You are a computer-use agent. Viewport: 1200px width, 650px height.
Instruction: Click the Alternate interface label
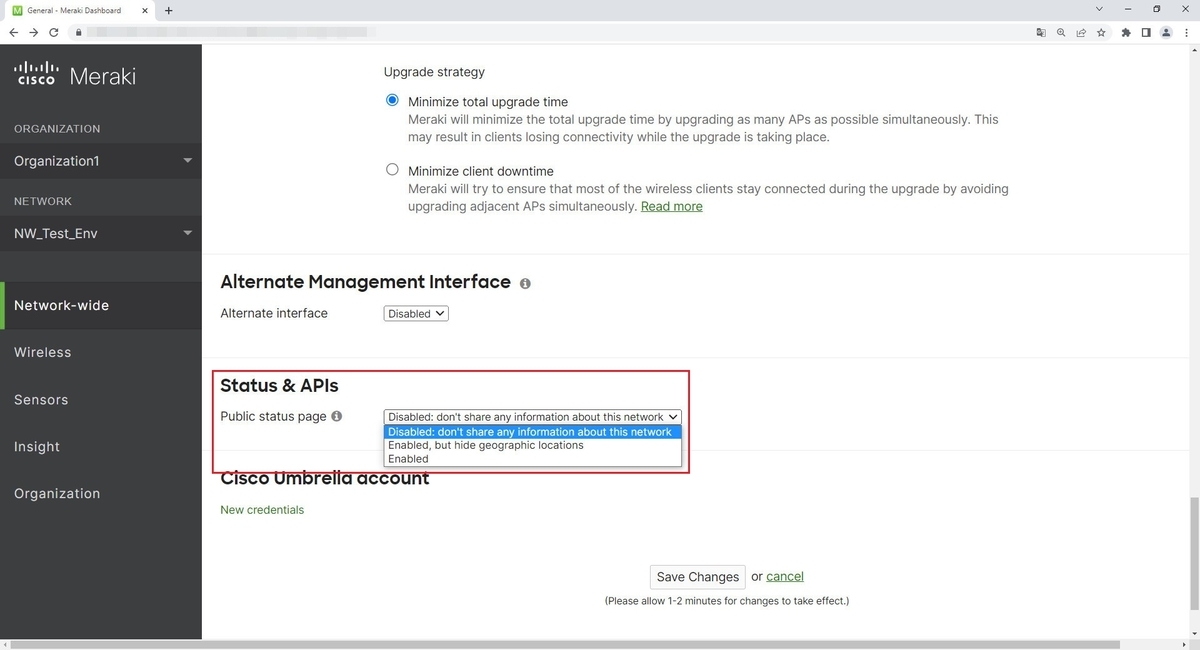tap(274, 313)
